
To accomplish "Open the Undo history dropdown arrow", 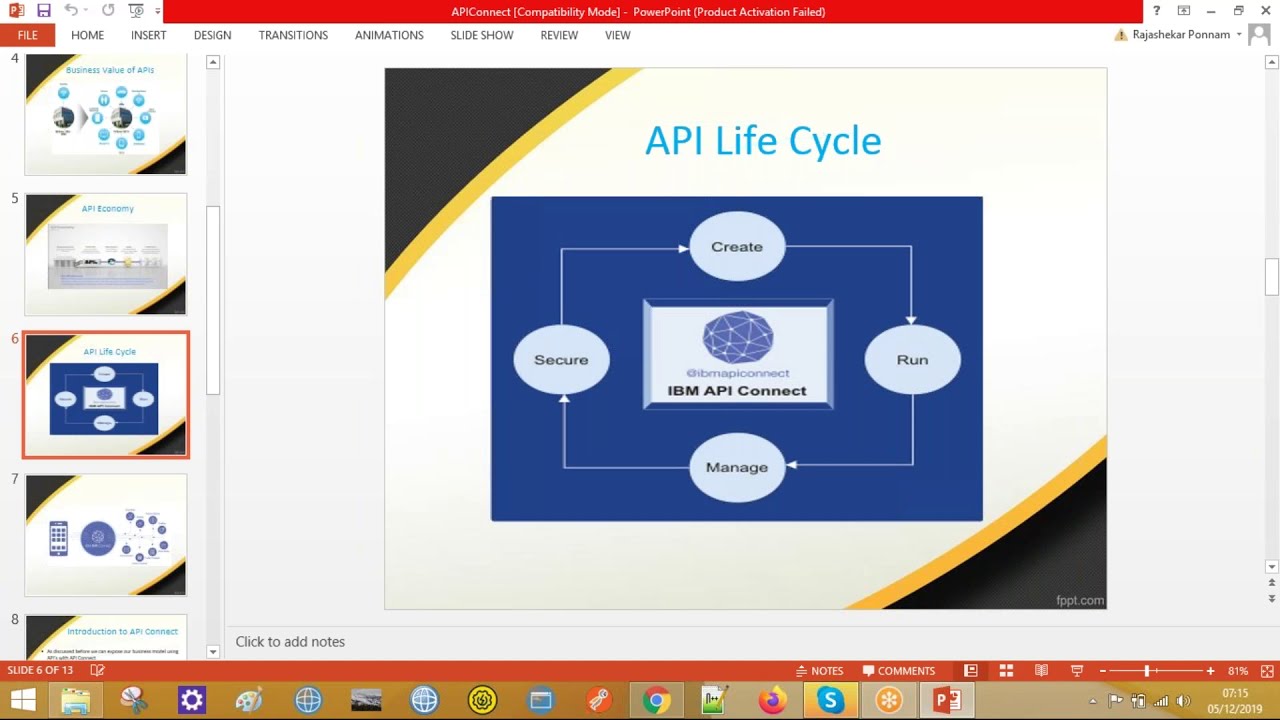I will tap(87, 11).
